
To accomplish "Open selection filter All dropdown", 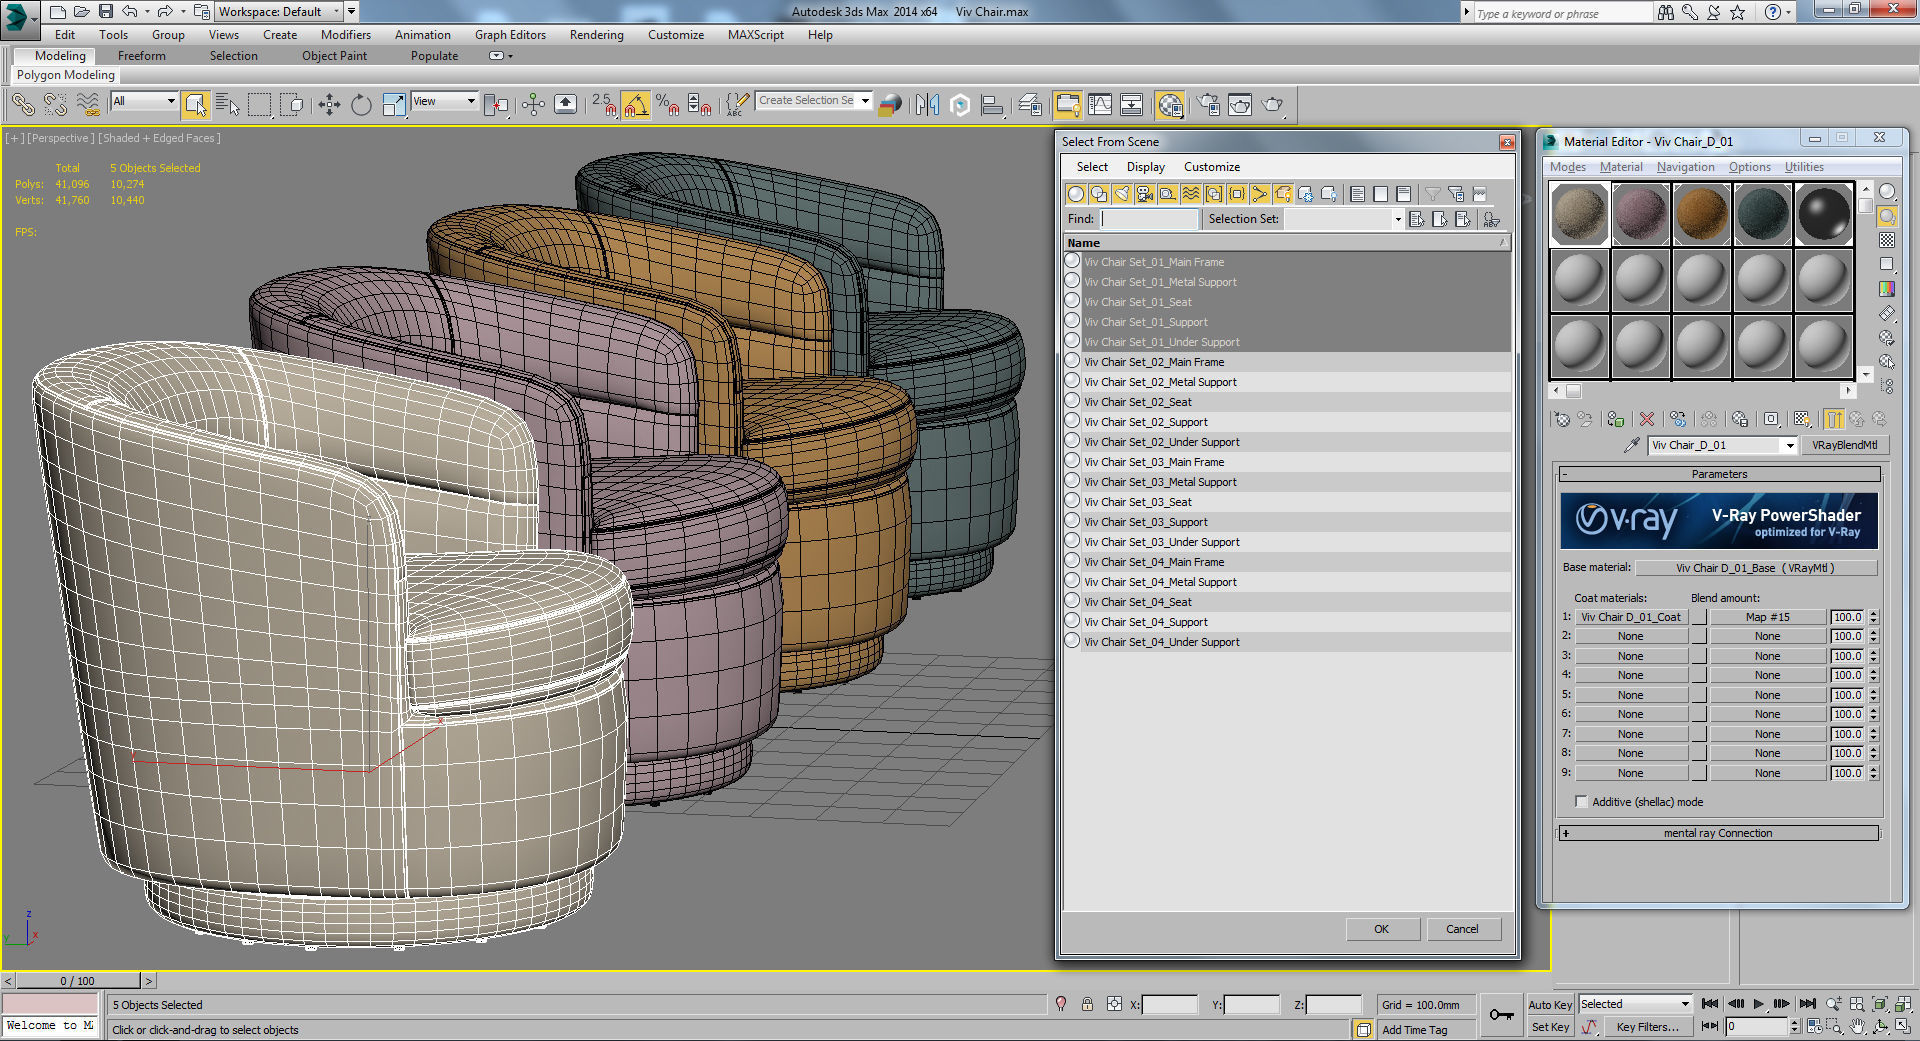I will [x=144, y=101].
